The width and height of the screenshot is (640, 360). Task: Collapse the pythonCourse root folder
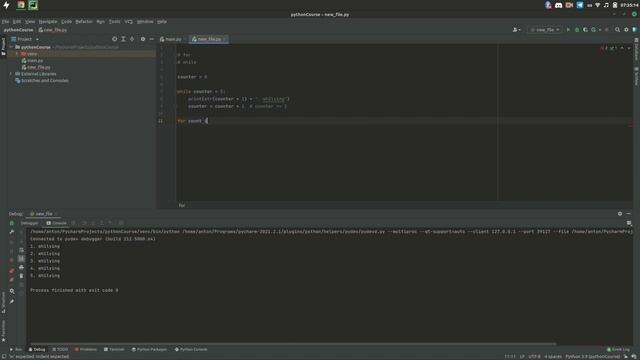[x=11, y=47]
